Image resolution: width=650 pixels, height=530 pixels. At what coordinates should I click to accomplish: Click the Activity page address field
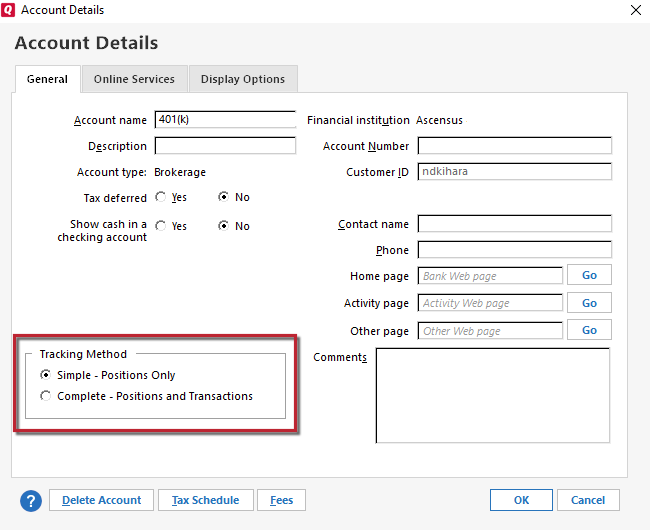tap(490, 303)
